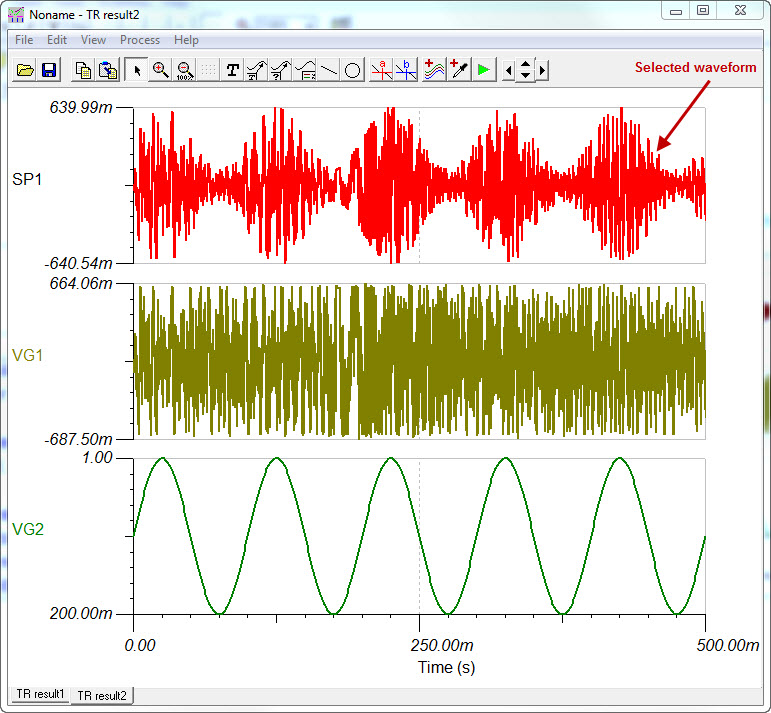
Task: Close the Noname window
Action: [x=740, y=10]
